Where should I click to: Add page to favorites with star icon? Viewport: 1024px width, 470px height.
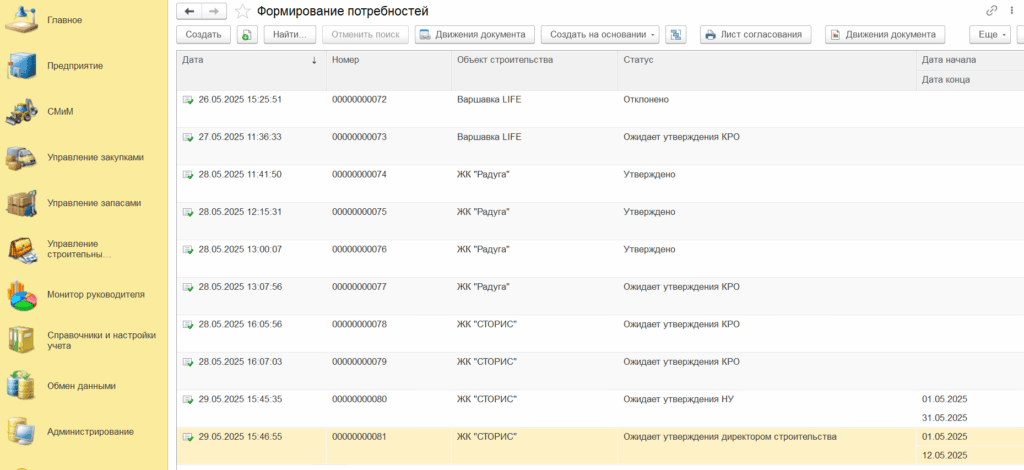point(242,11)
